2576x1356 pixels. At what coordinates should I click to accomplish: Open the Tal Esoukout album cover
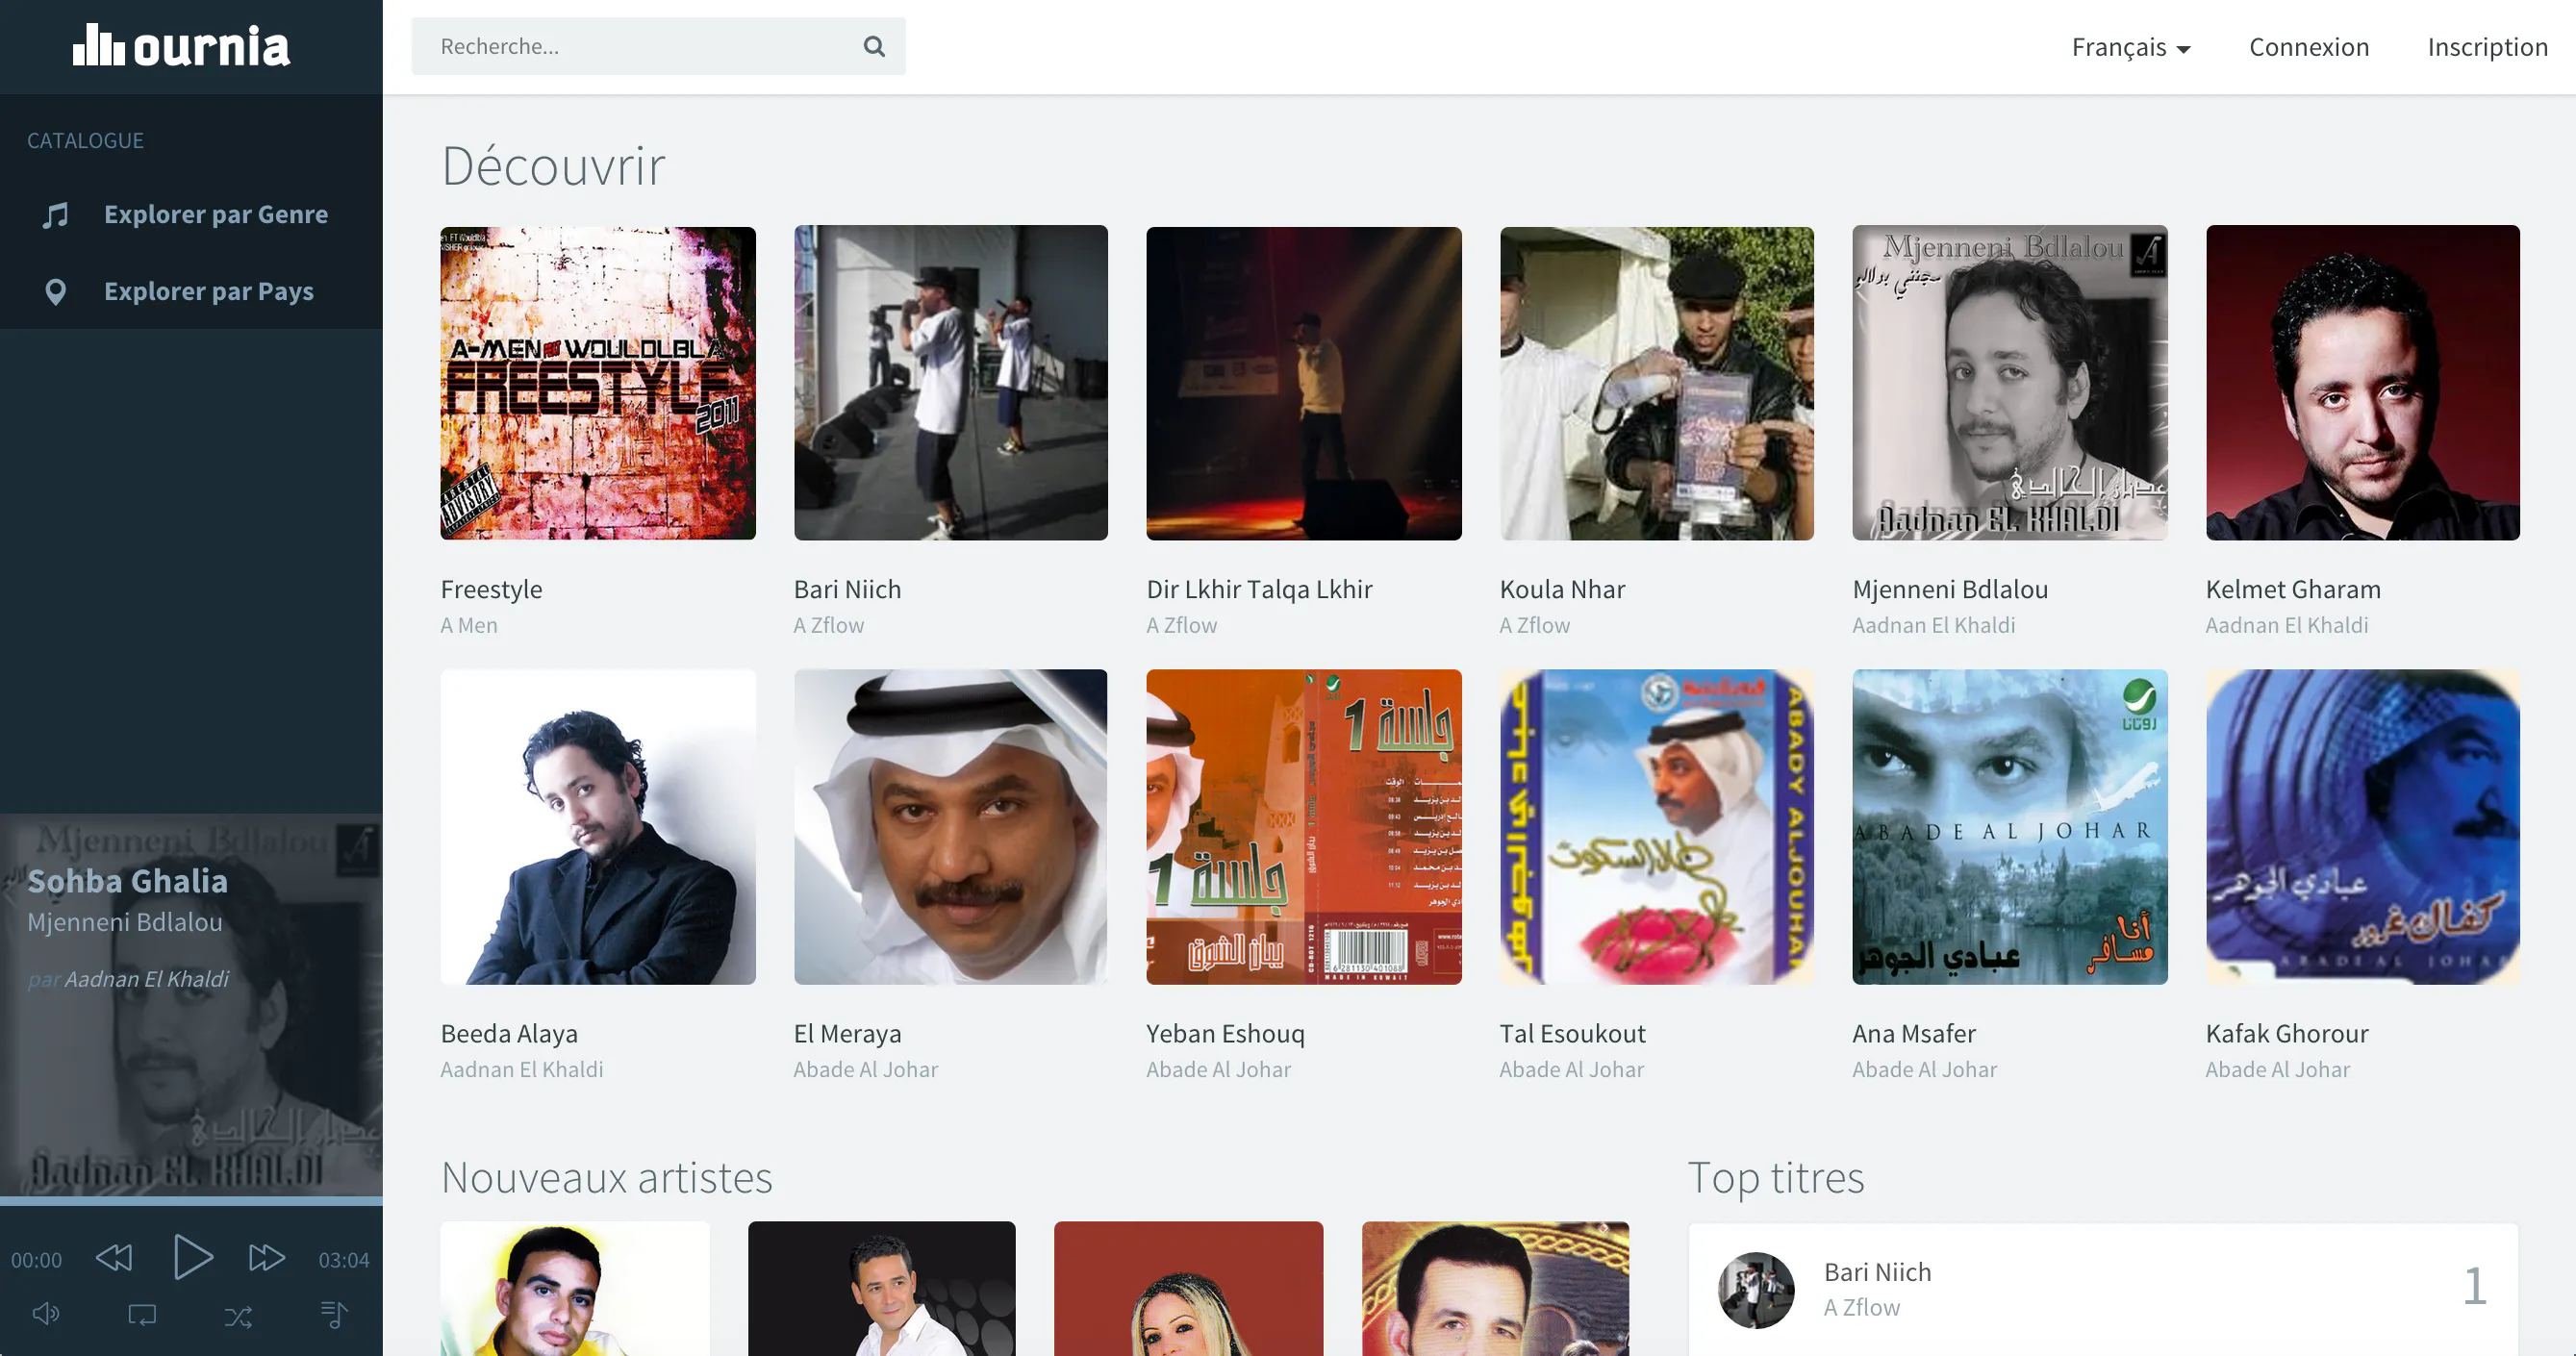(1657, 827)
